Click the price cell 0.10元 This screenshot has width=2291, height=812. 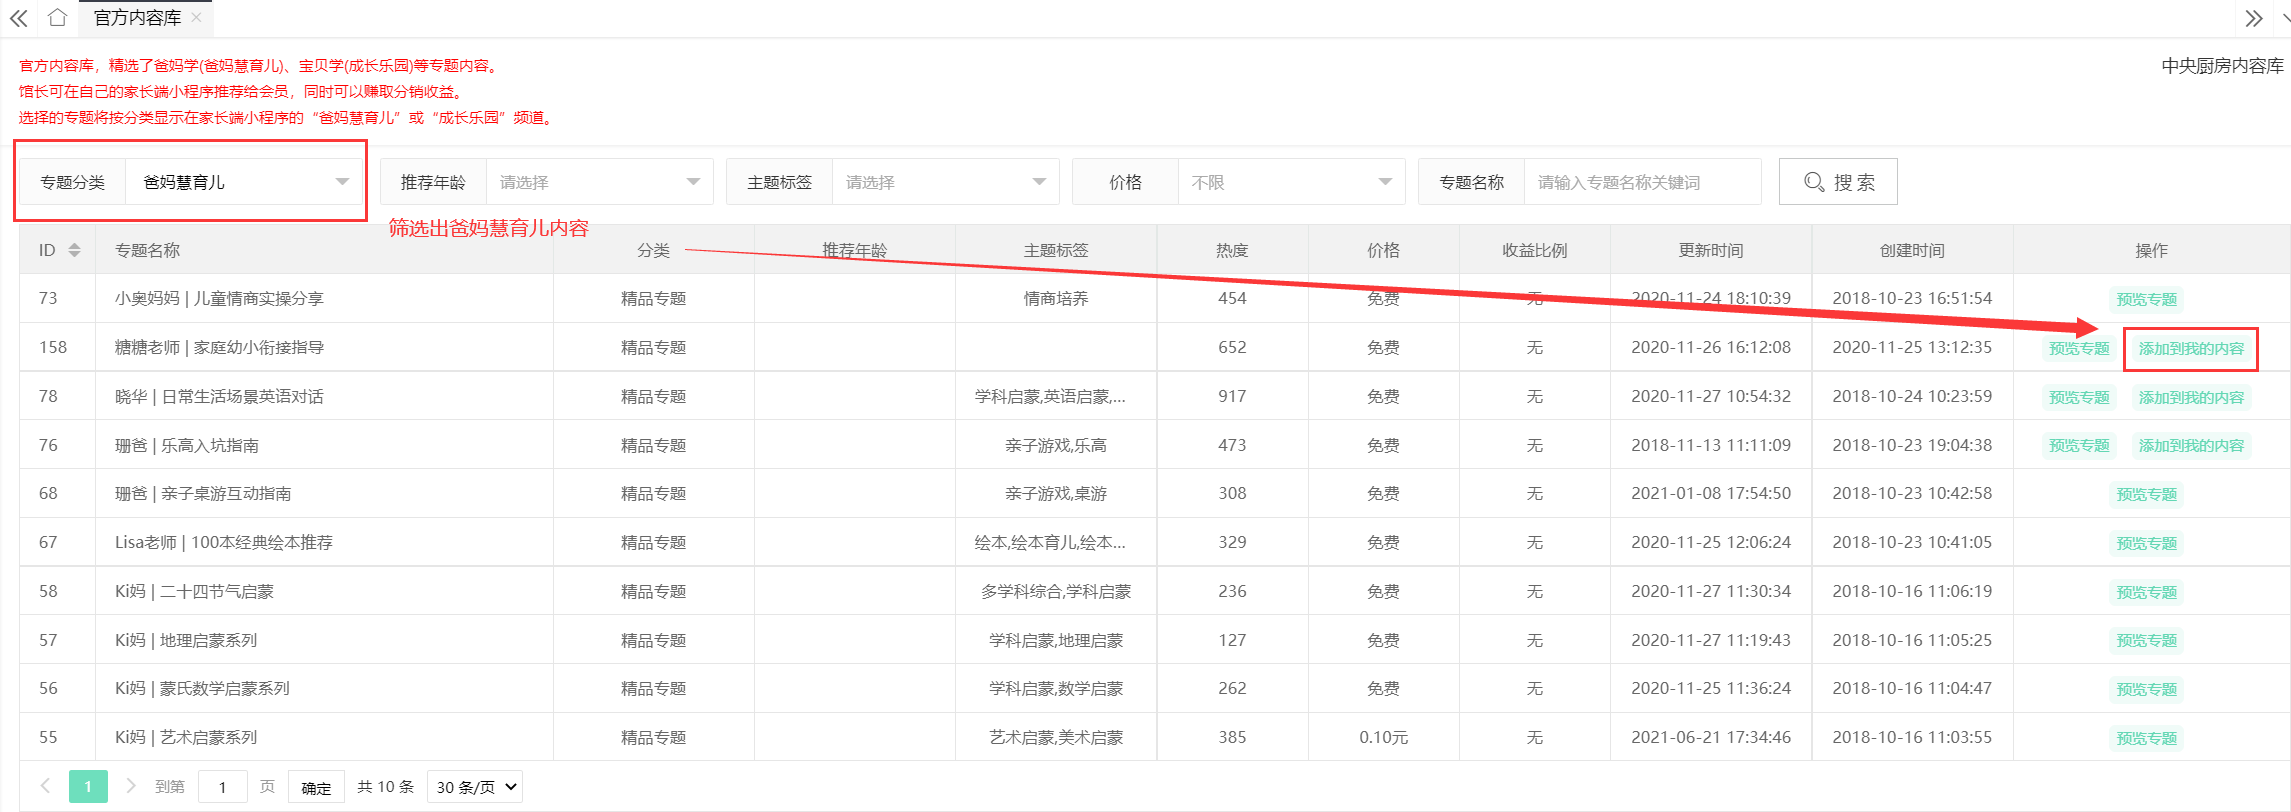click(1383, 737)
